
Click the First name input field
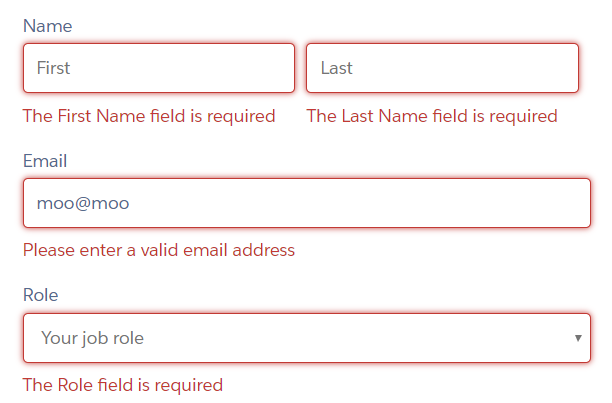[x=158, y=68]
